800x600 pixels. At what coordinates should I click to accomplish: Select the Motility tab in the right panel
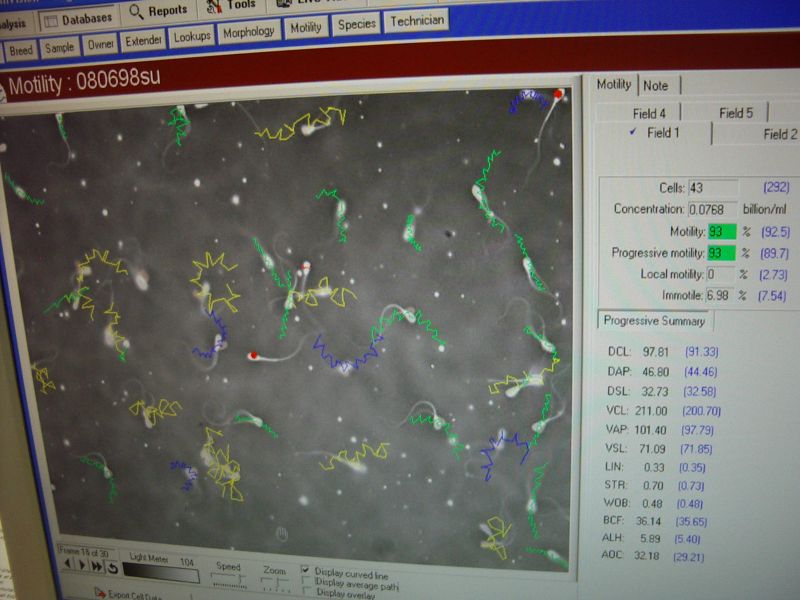614,84
